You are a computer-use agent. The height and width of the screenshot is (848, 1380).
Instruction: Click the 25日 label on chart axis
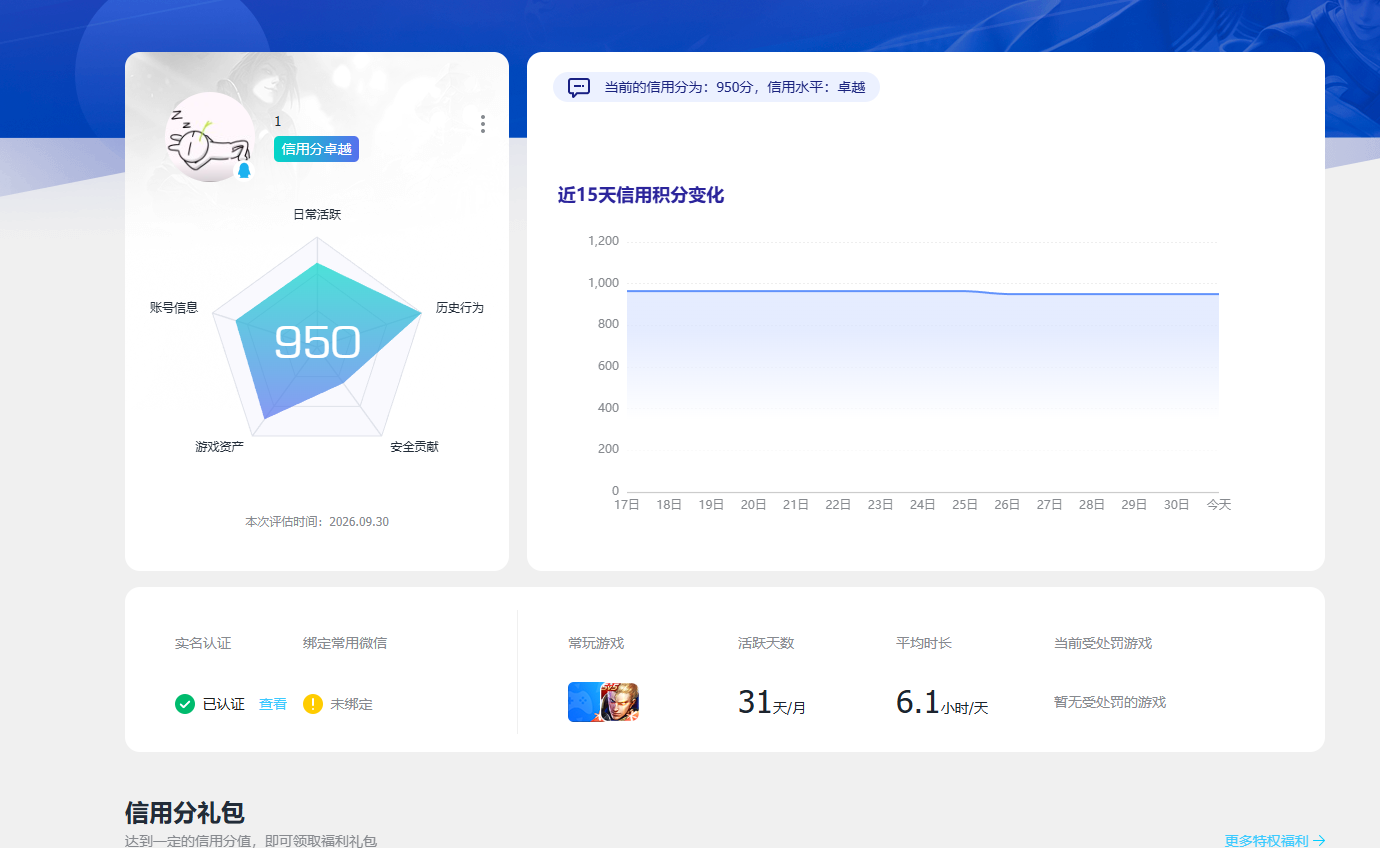pyautogui.click(x=965, y=505)
